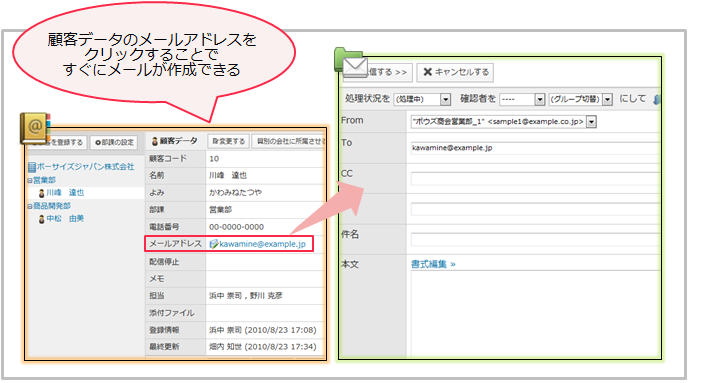The image size is (710, 383).
Task: Select 川峰 達也 in the customer tree
Action: (x=65, y=193)
